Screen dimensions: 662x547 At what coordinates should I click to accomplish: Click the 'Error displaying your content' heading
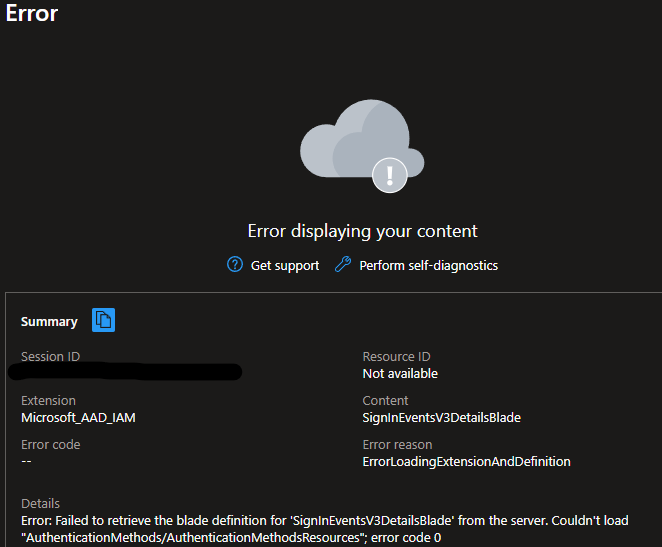pos(363,231)
